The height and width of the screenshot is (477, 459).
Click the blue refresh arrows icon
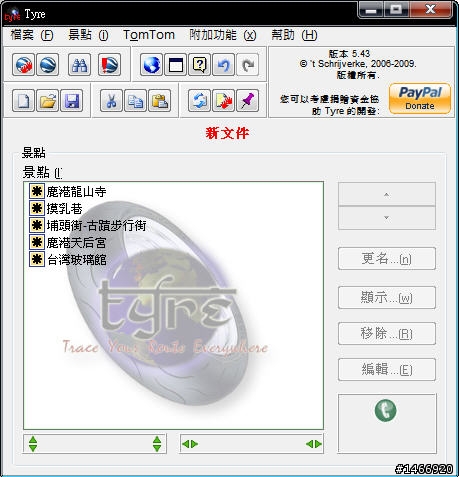click(x=199, y=100)
